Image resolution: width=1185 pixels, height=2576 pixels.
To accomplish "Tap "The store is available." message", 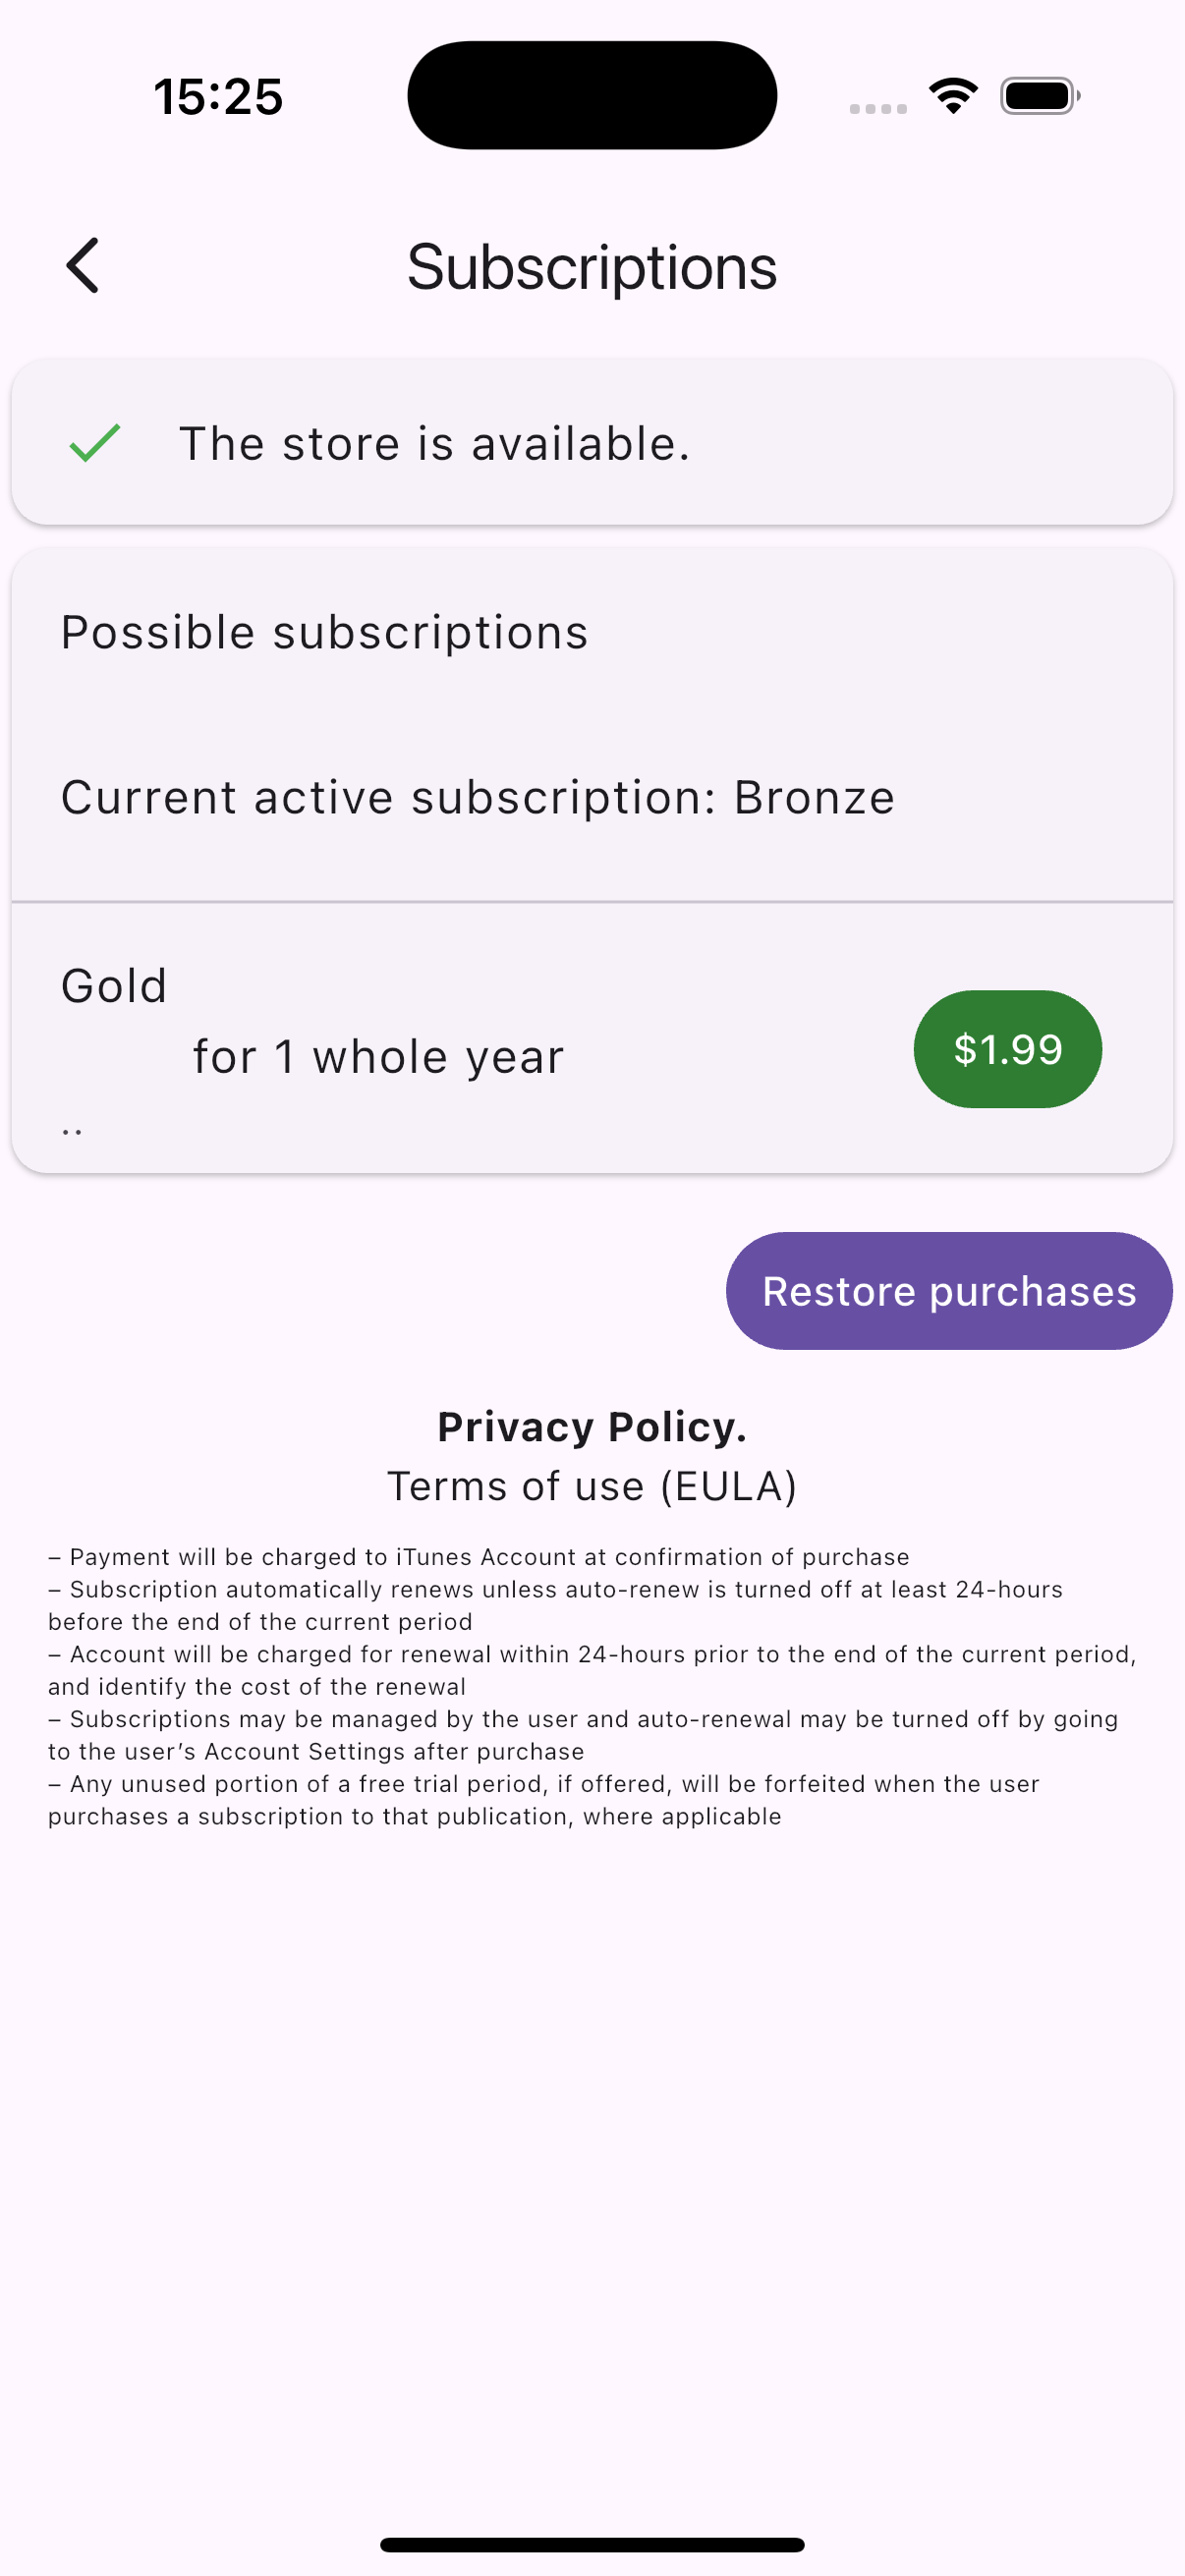I will pyautogui.click(x=435, y=443).
